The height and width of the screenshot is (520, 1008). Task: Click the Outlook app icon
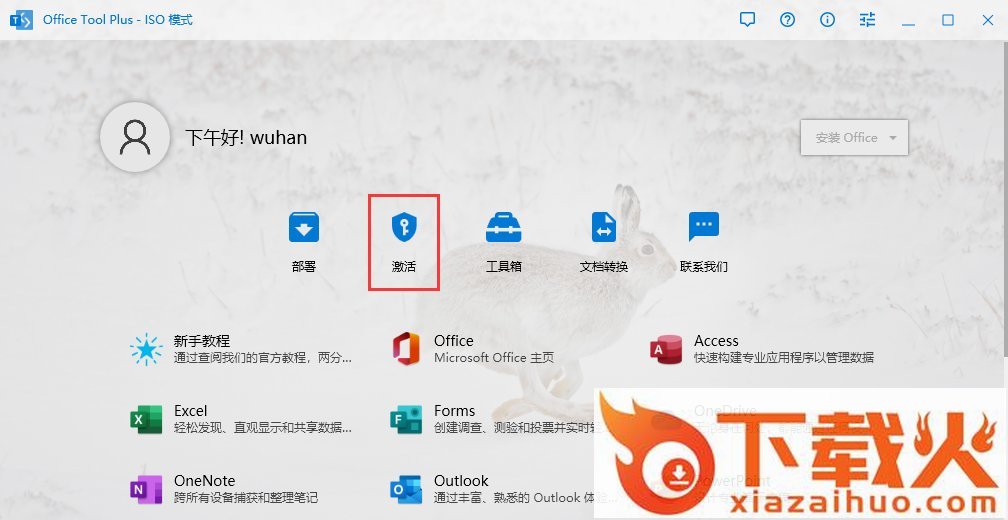(406, 489)
